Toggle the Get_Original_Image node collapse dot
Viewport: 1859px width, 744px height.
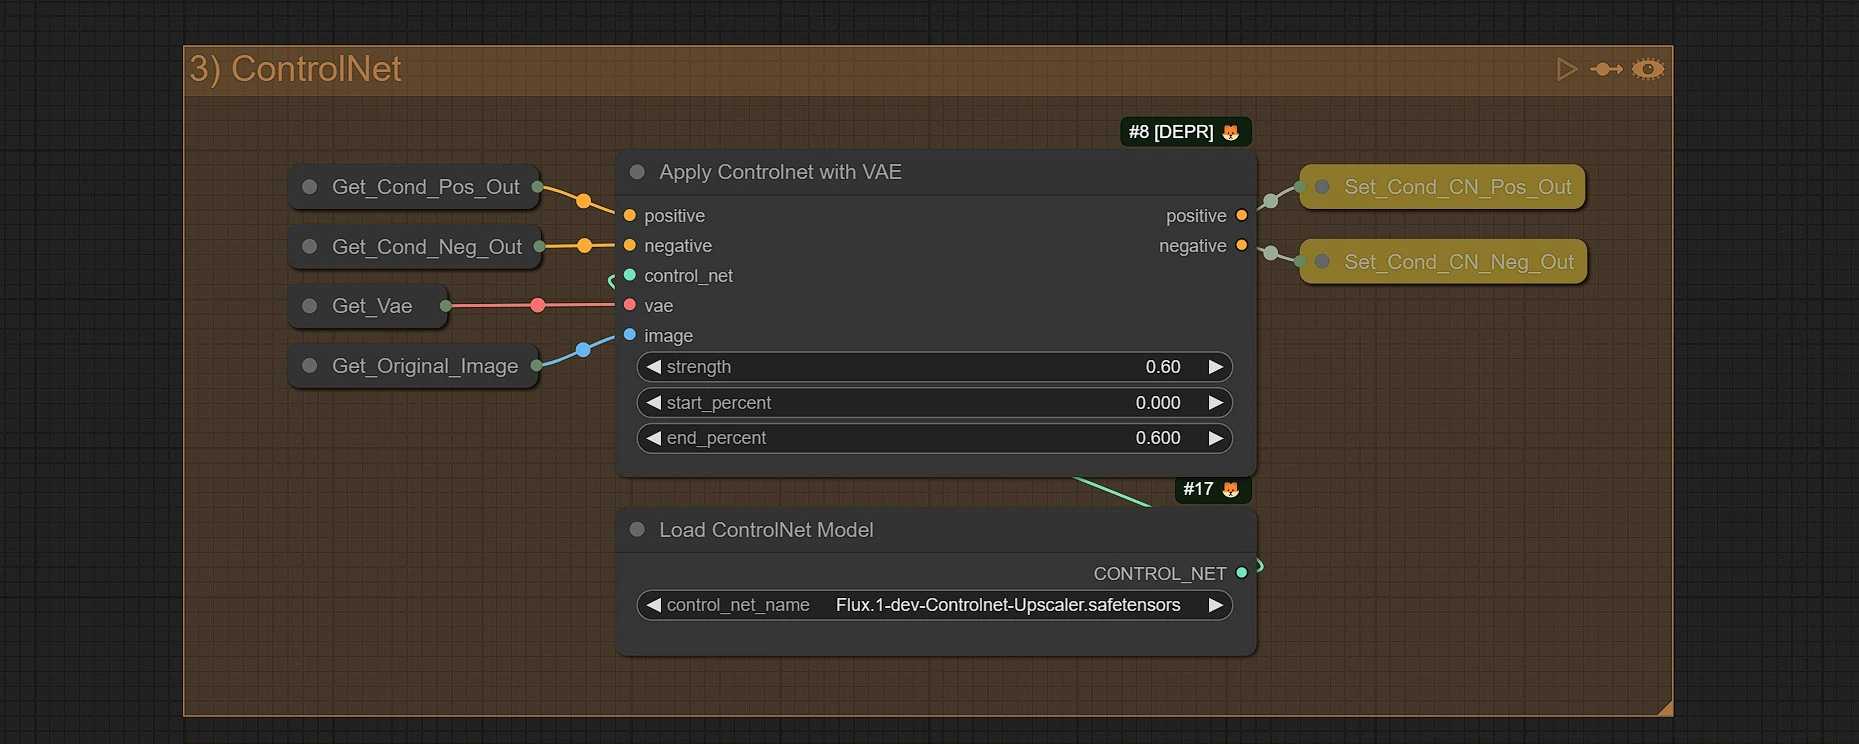coord(310,366)
